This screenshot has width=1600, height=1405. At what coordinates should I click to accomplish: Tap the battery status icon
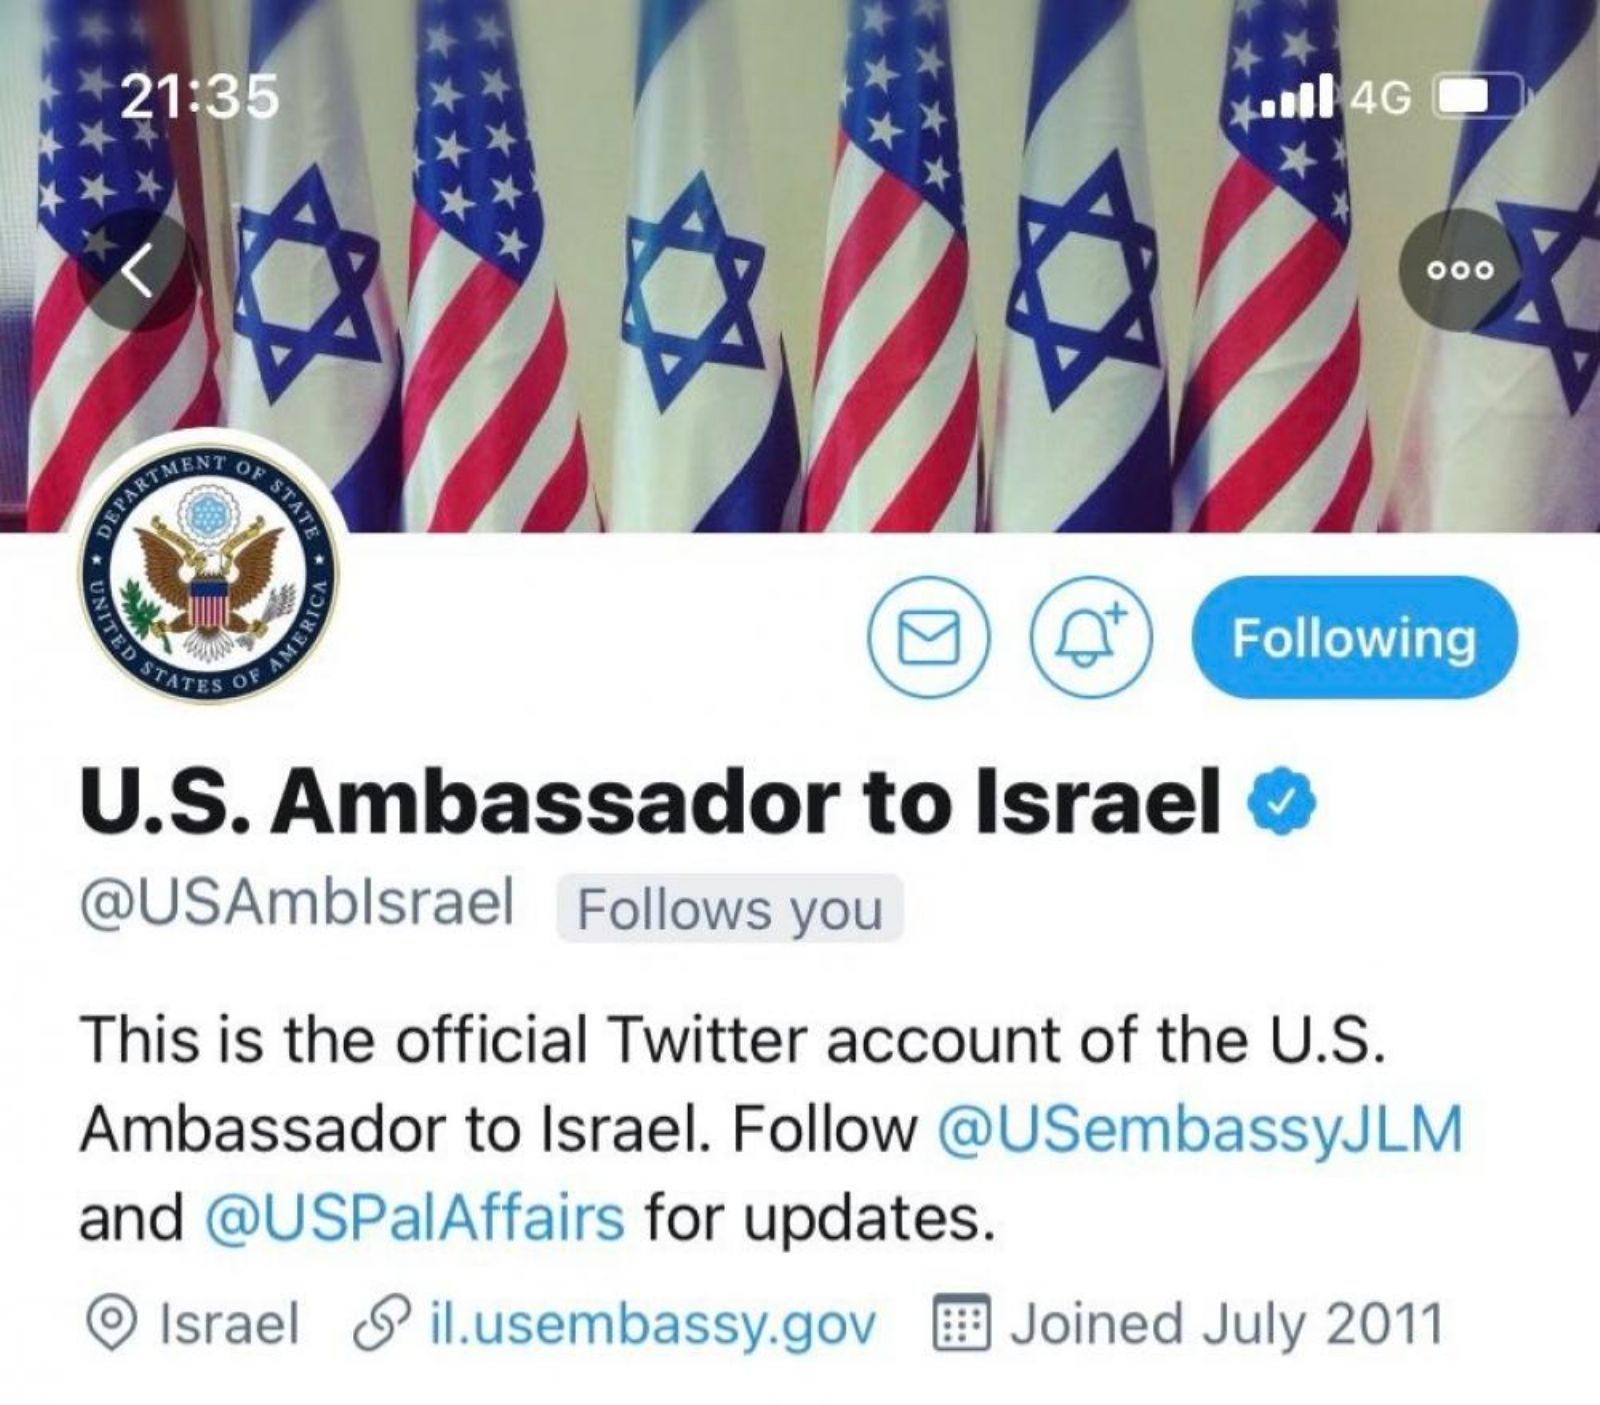point(1479,97)
